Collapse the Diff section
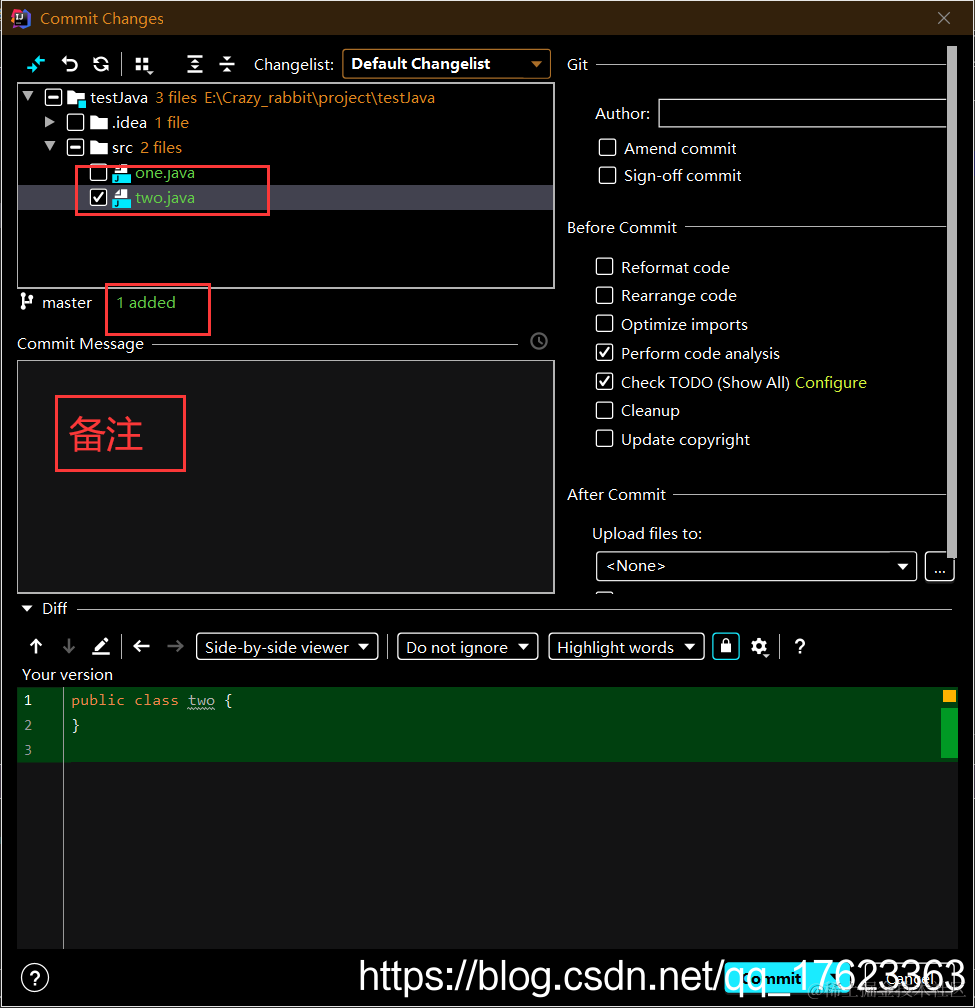The width and height of the screenshot is (975, 1008). (27, 608)
